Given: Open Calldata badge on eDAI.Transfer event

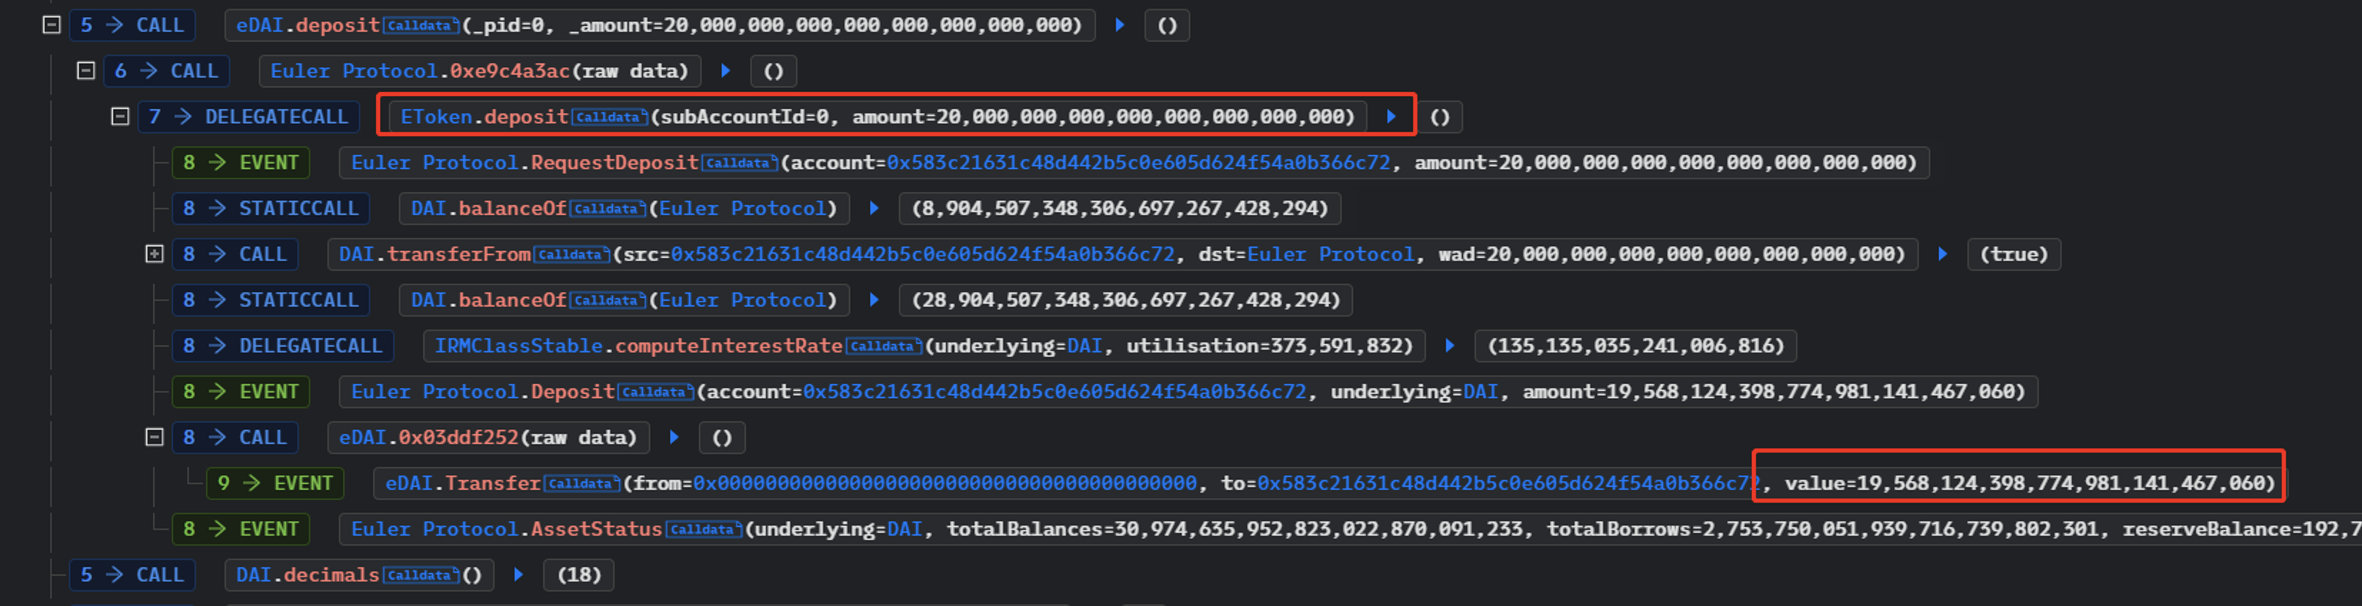Looking at the screenshot, I should 581,484.
